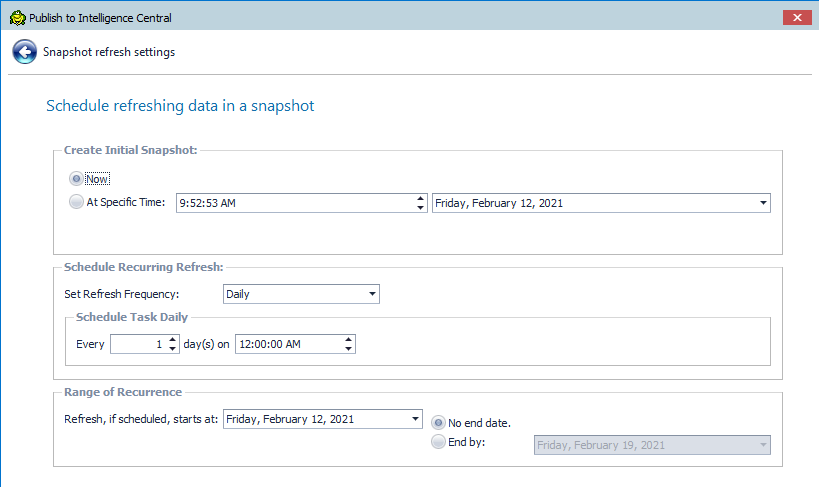The height and width of the screenshot is (487, 819).
Task: Open the refresh start date dropdown
Action: (x=415, y=419)
